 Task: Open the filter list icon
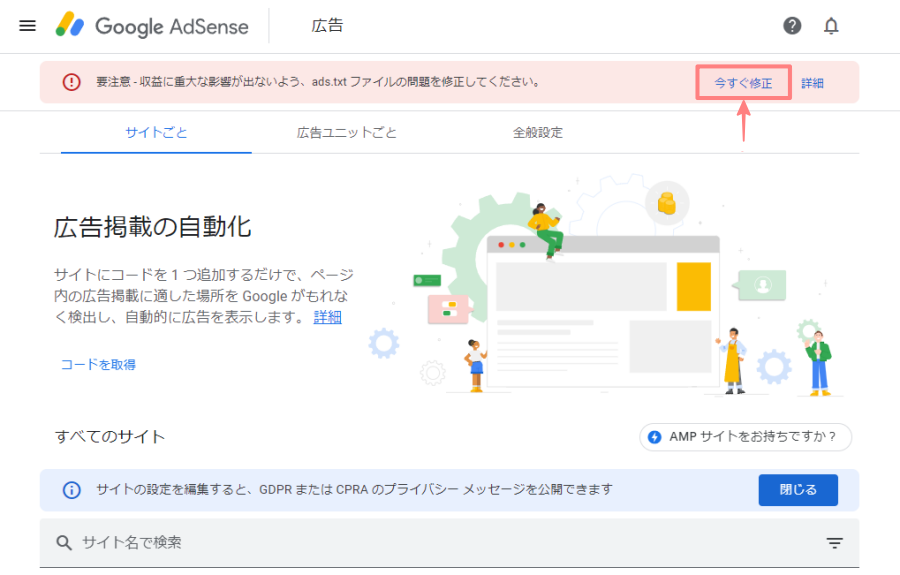(x=835, y=543)
